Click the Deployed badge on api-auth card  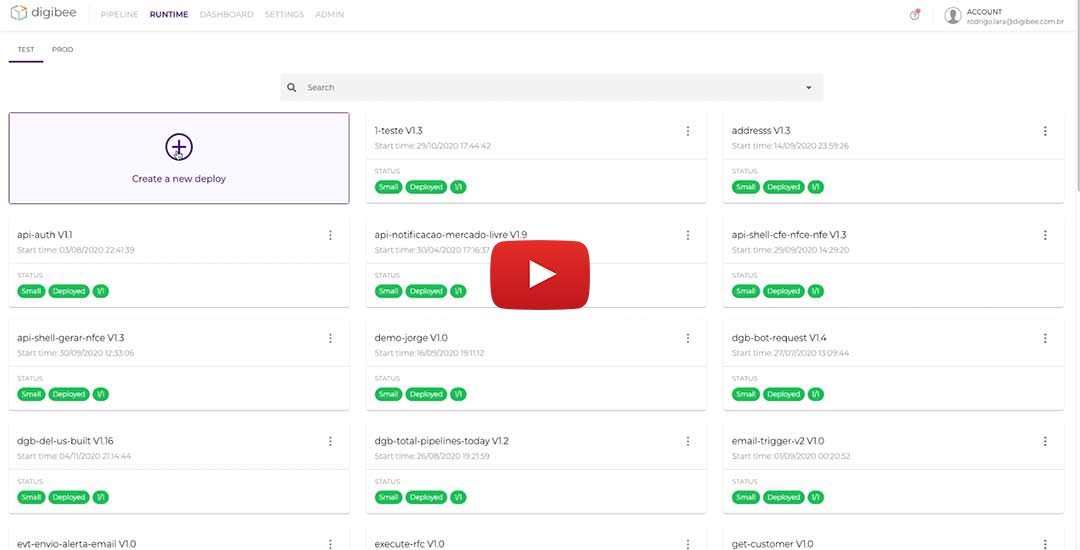69,291
